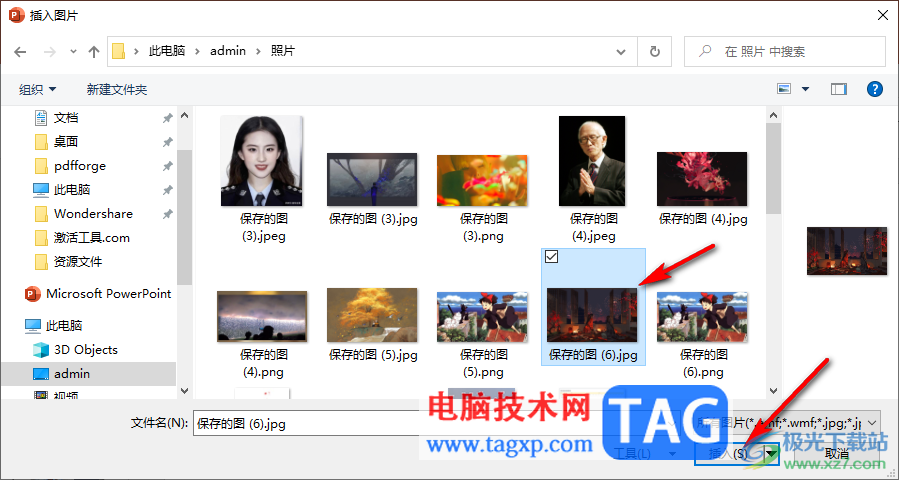Open the 组织 menu
This screenshot has height=480, width=899.
37,89
